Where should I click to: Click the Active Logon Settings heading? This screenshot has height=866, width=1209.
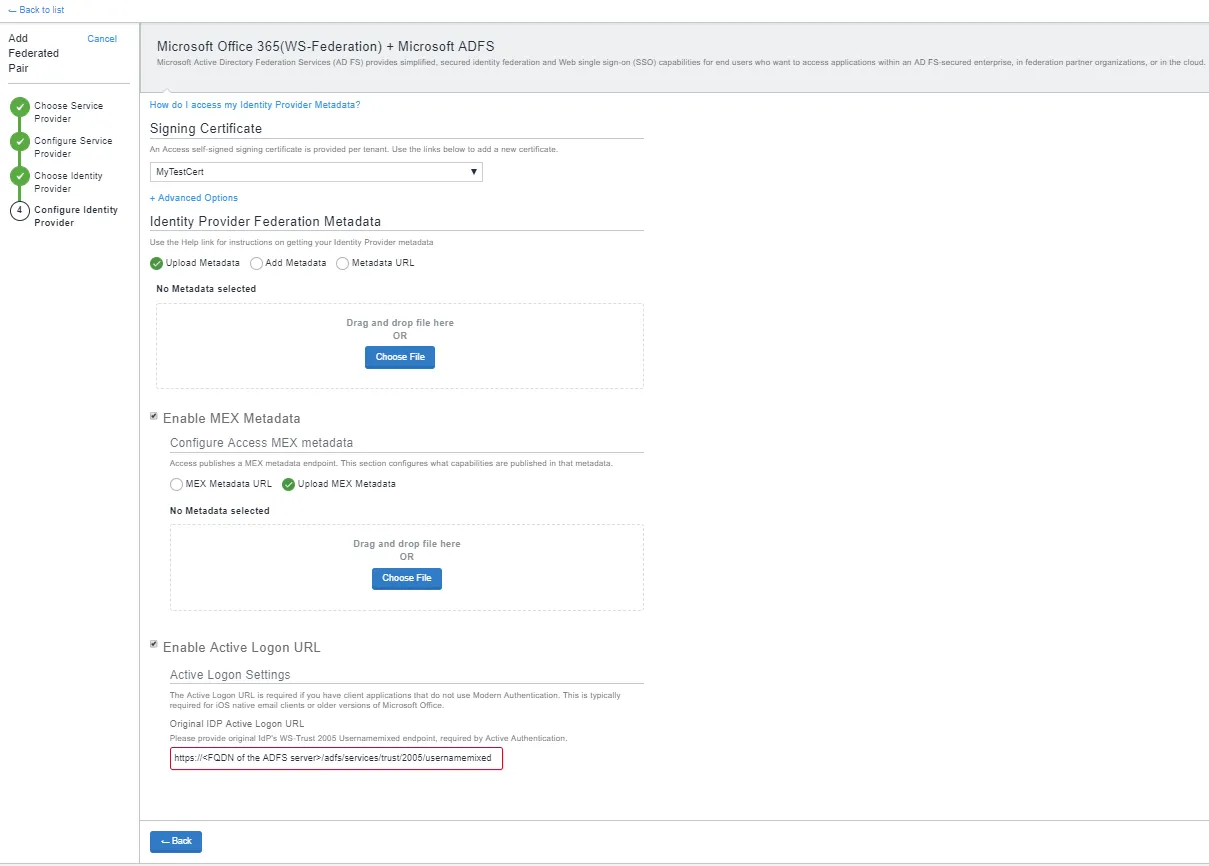[x=230, y=675]
